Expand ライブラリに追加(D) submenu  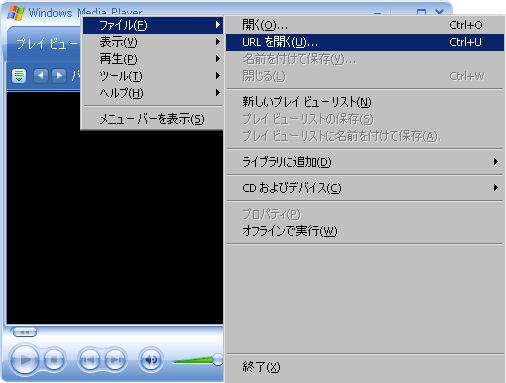tap(365, 162)
